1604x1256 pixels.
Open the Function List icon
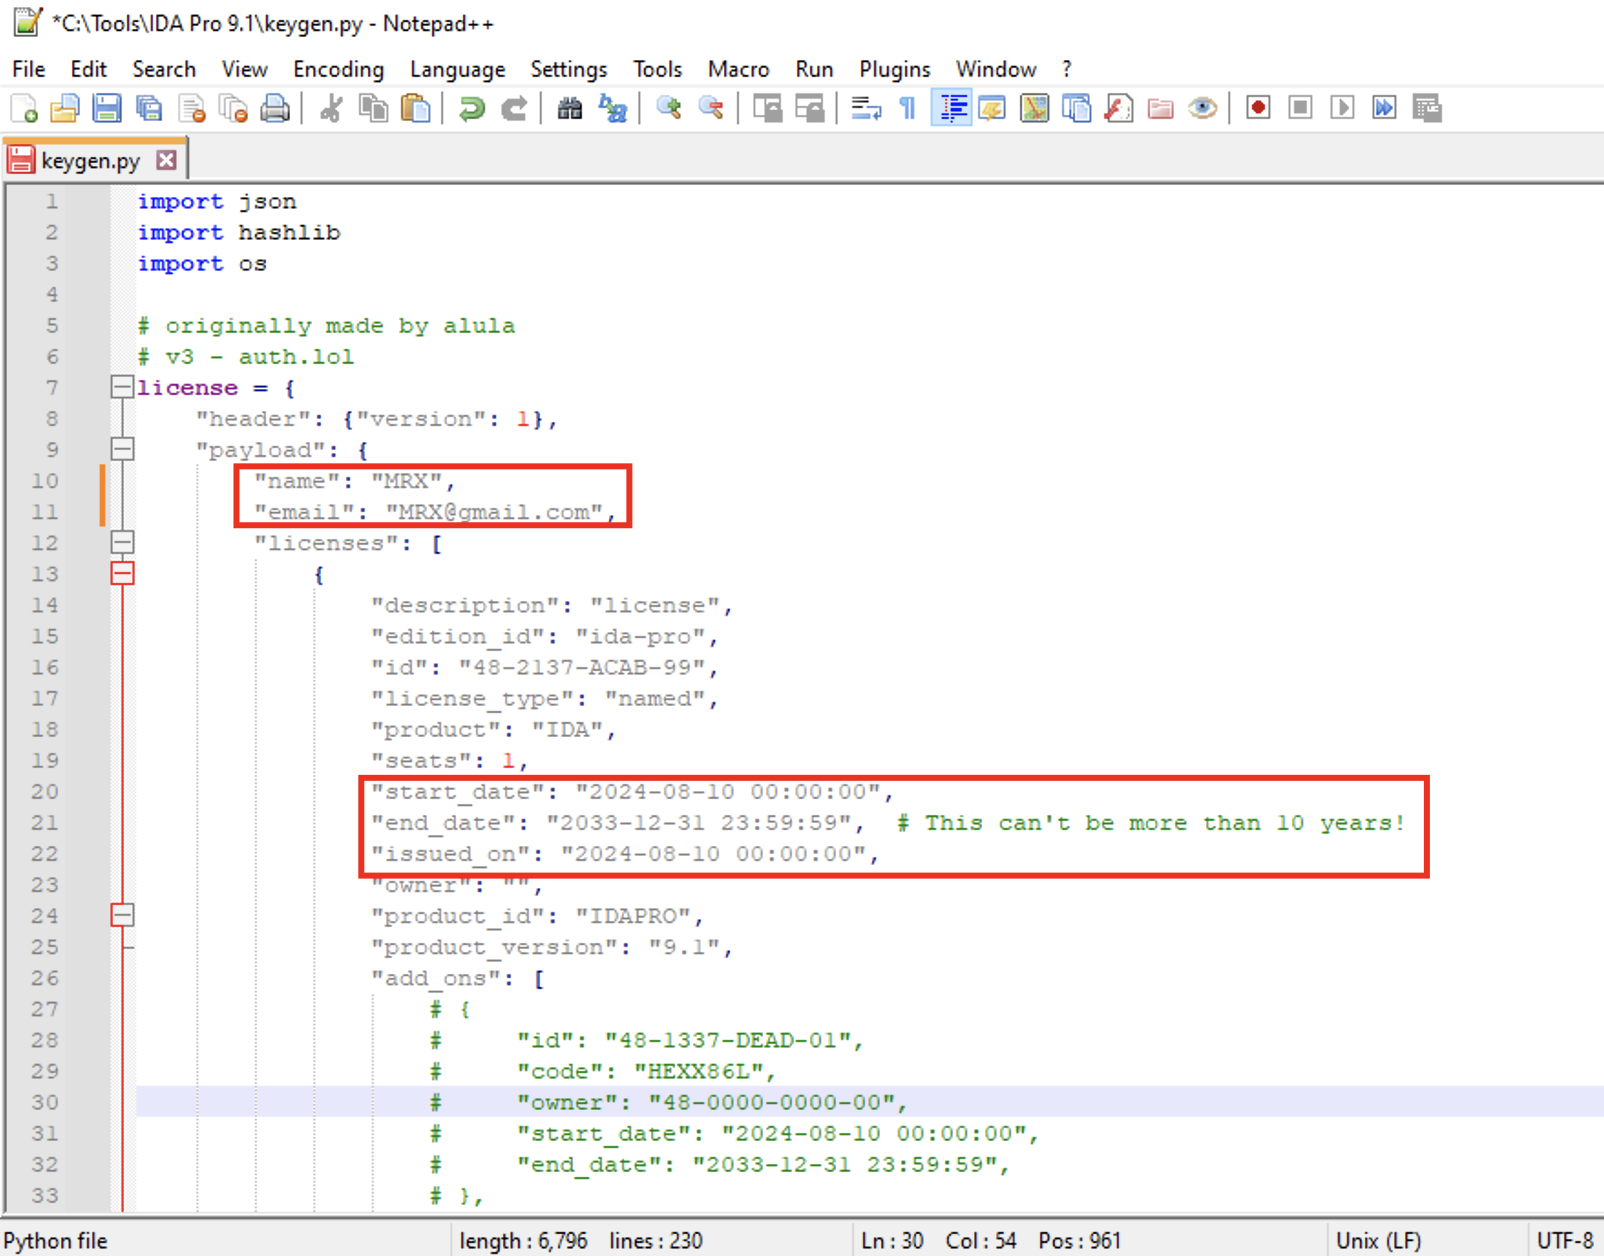click(1119, 108)
